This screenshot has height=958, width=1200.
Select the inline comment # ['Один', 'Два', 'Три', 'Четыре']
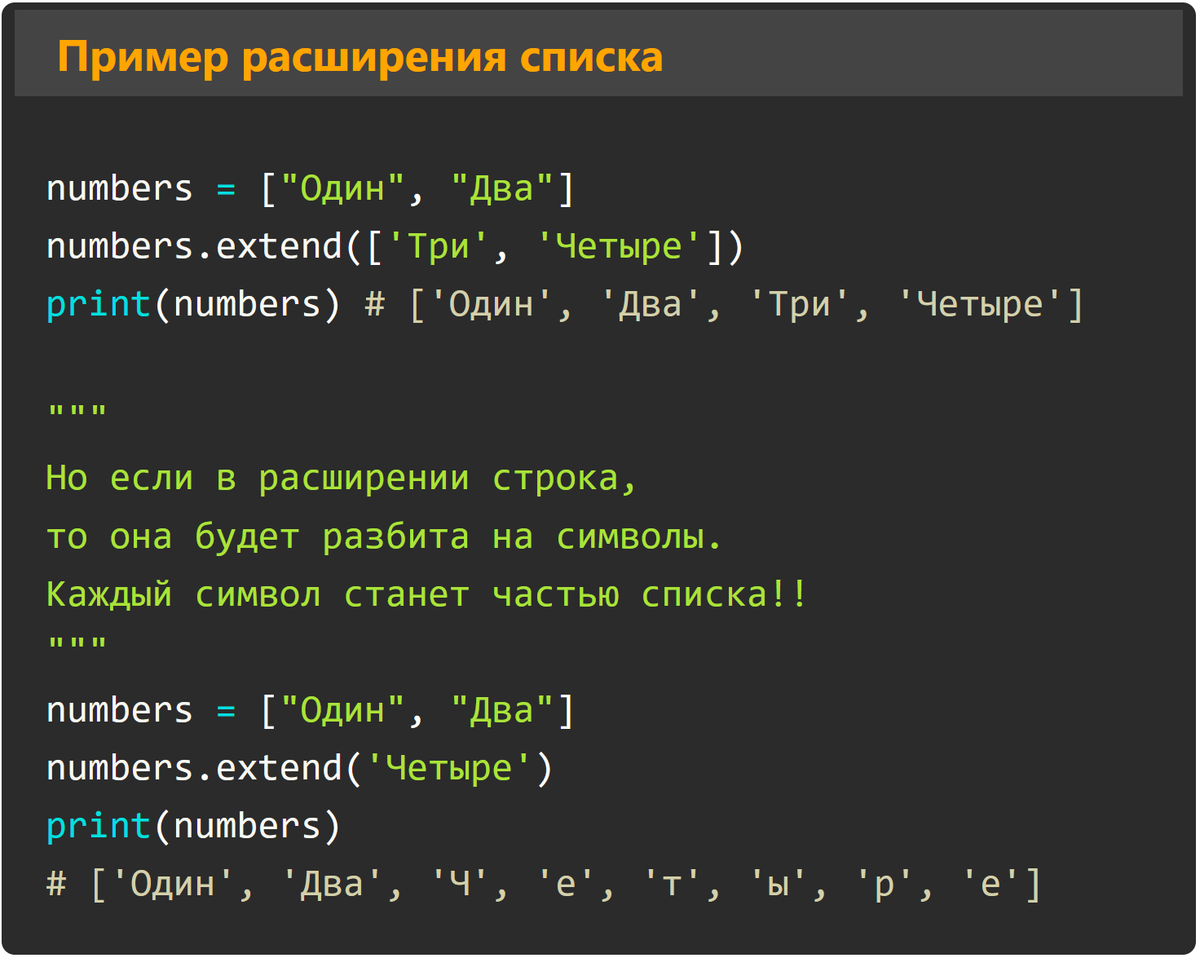(x=725, y=304)
